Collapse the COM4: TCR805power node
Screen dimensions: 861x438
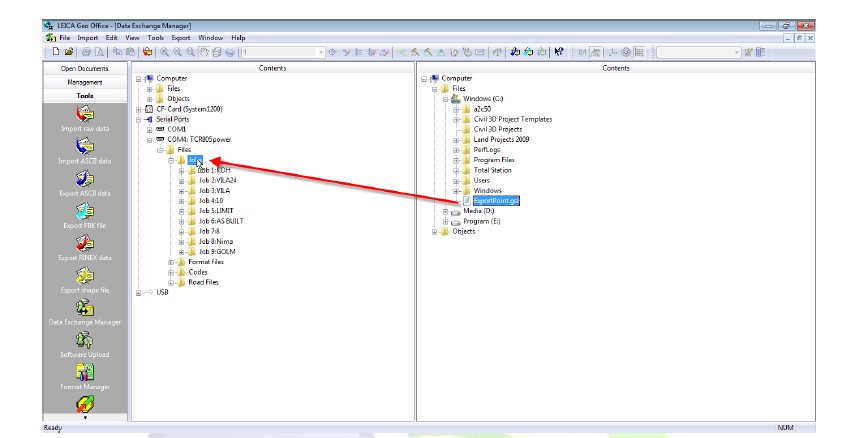pyautogui.click(x=149, y=140)
